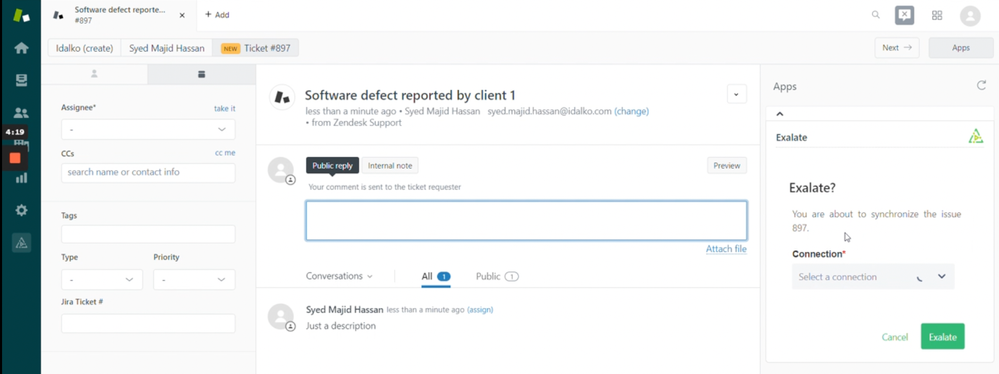The width and height of the screenshot is (999, 374).
Task: Click the Zendesk logo at top left
Action: pos(21,15)
